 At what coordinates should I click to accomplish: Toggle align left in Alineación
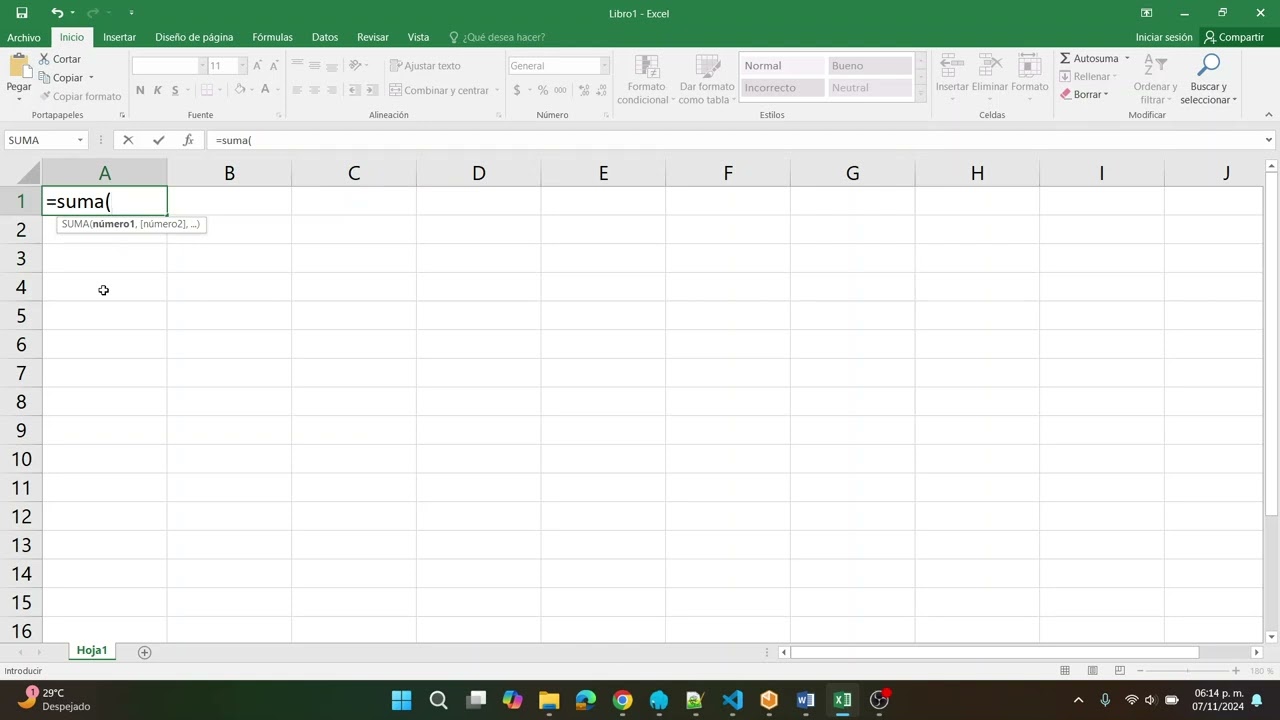(x=297, y=90)
